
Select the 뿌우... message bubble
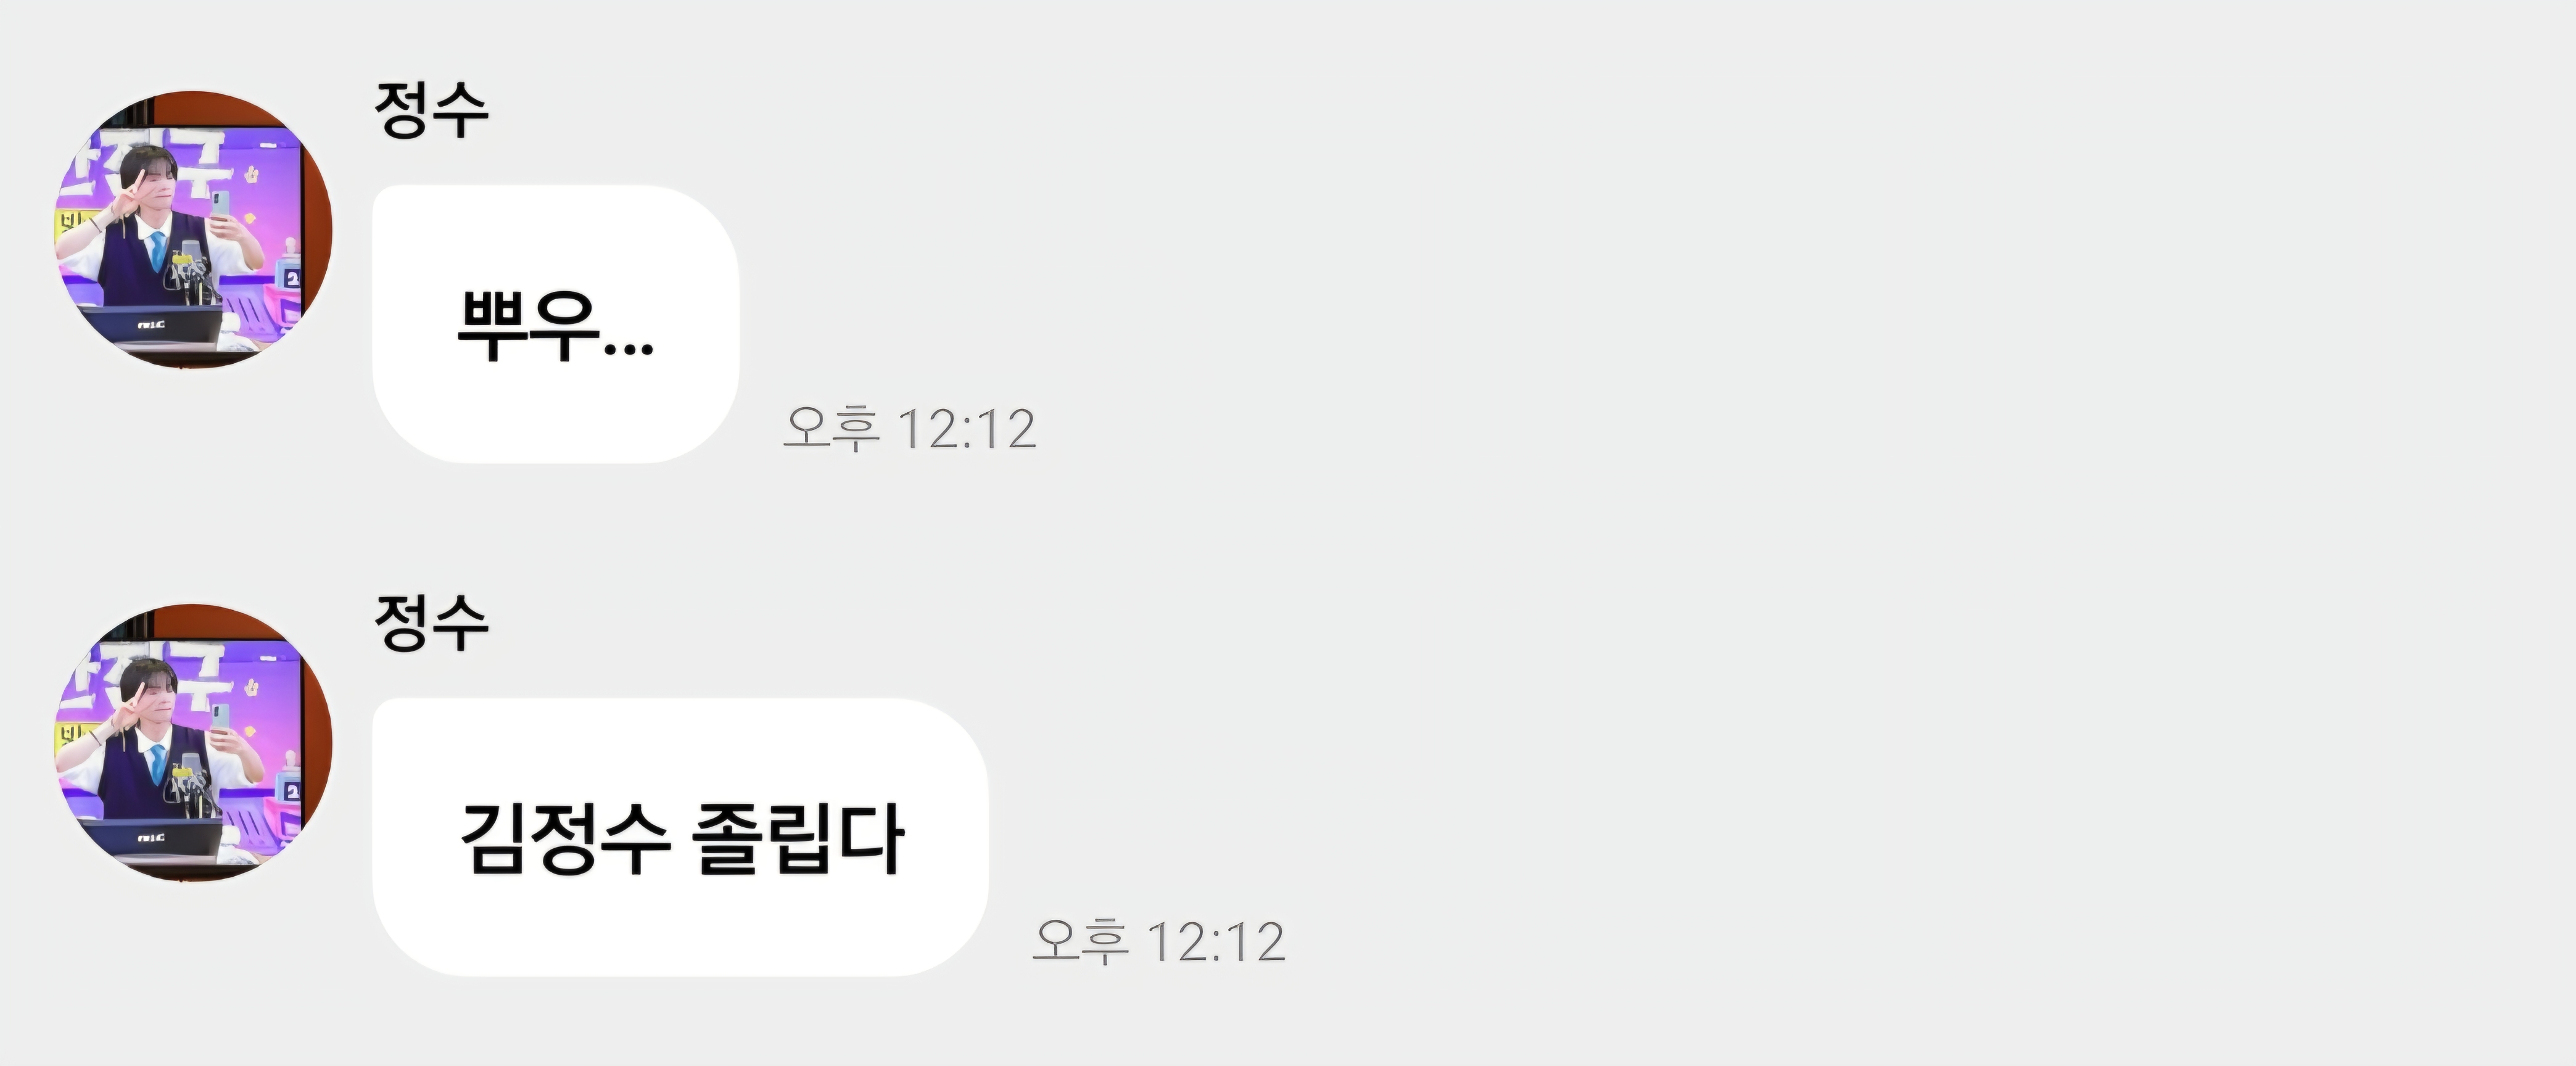(555, 323)
